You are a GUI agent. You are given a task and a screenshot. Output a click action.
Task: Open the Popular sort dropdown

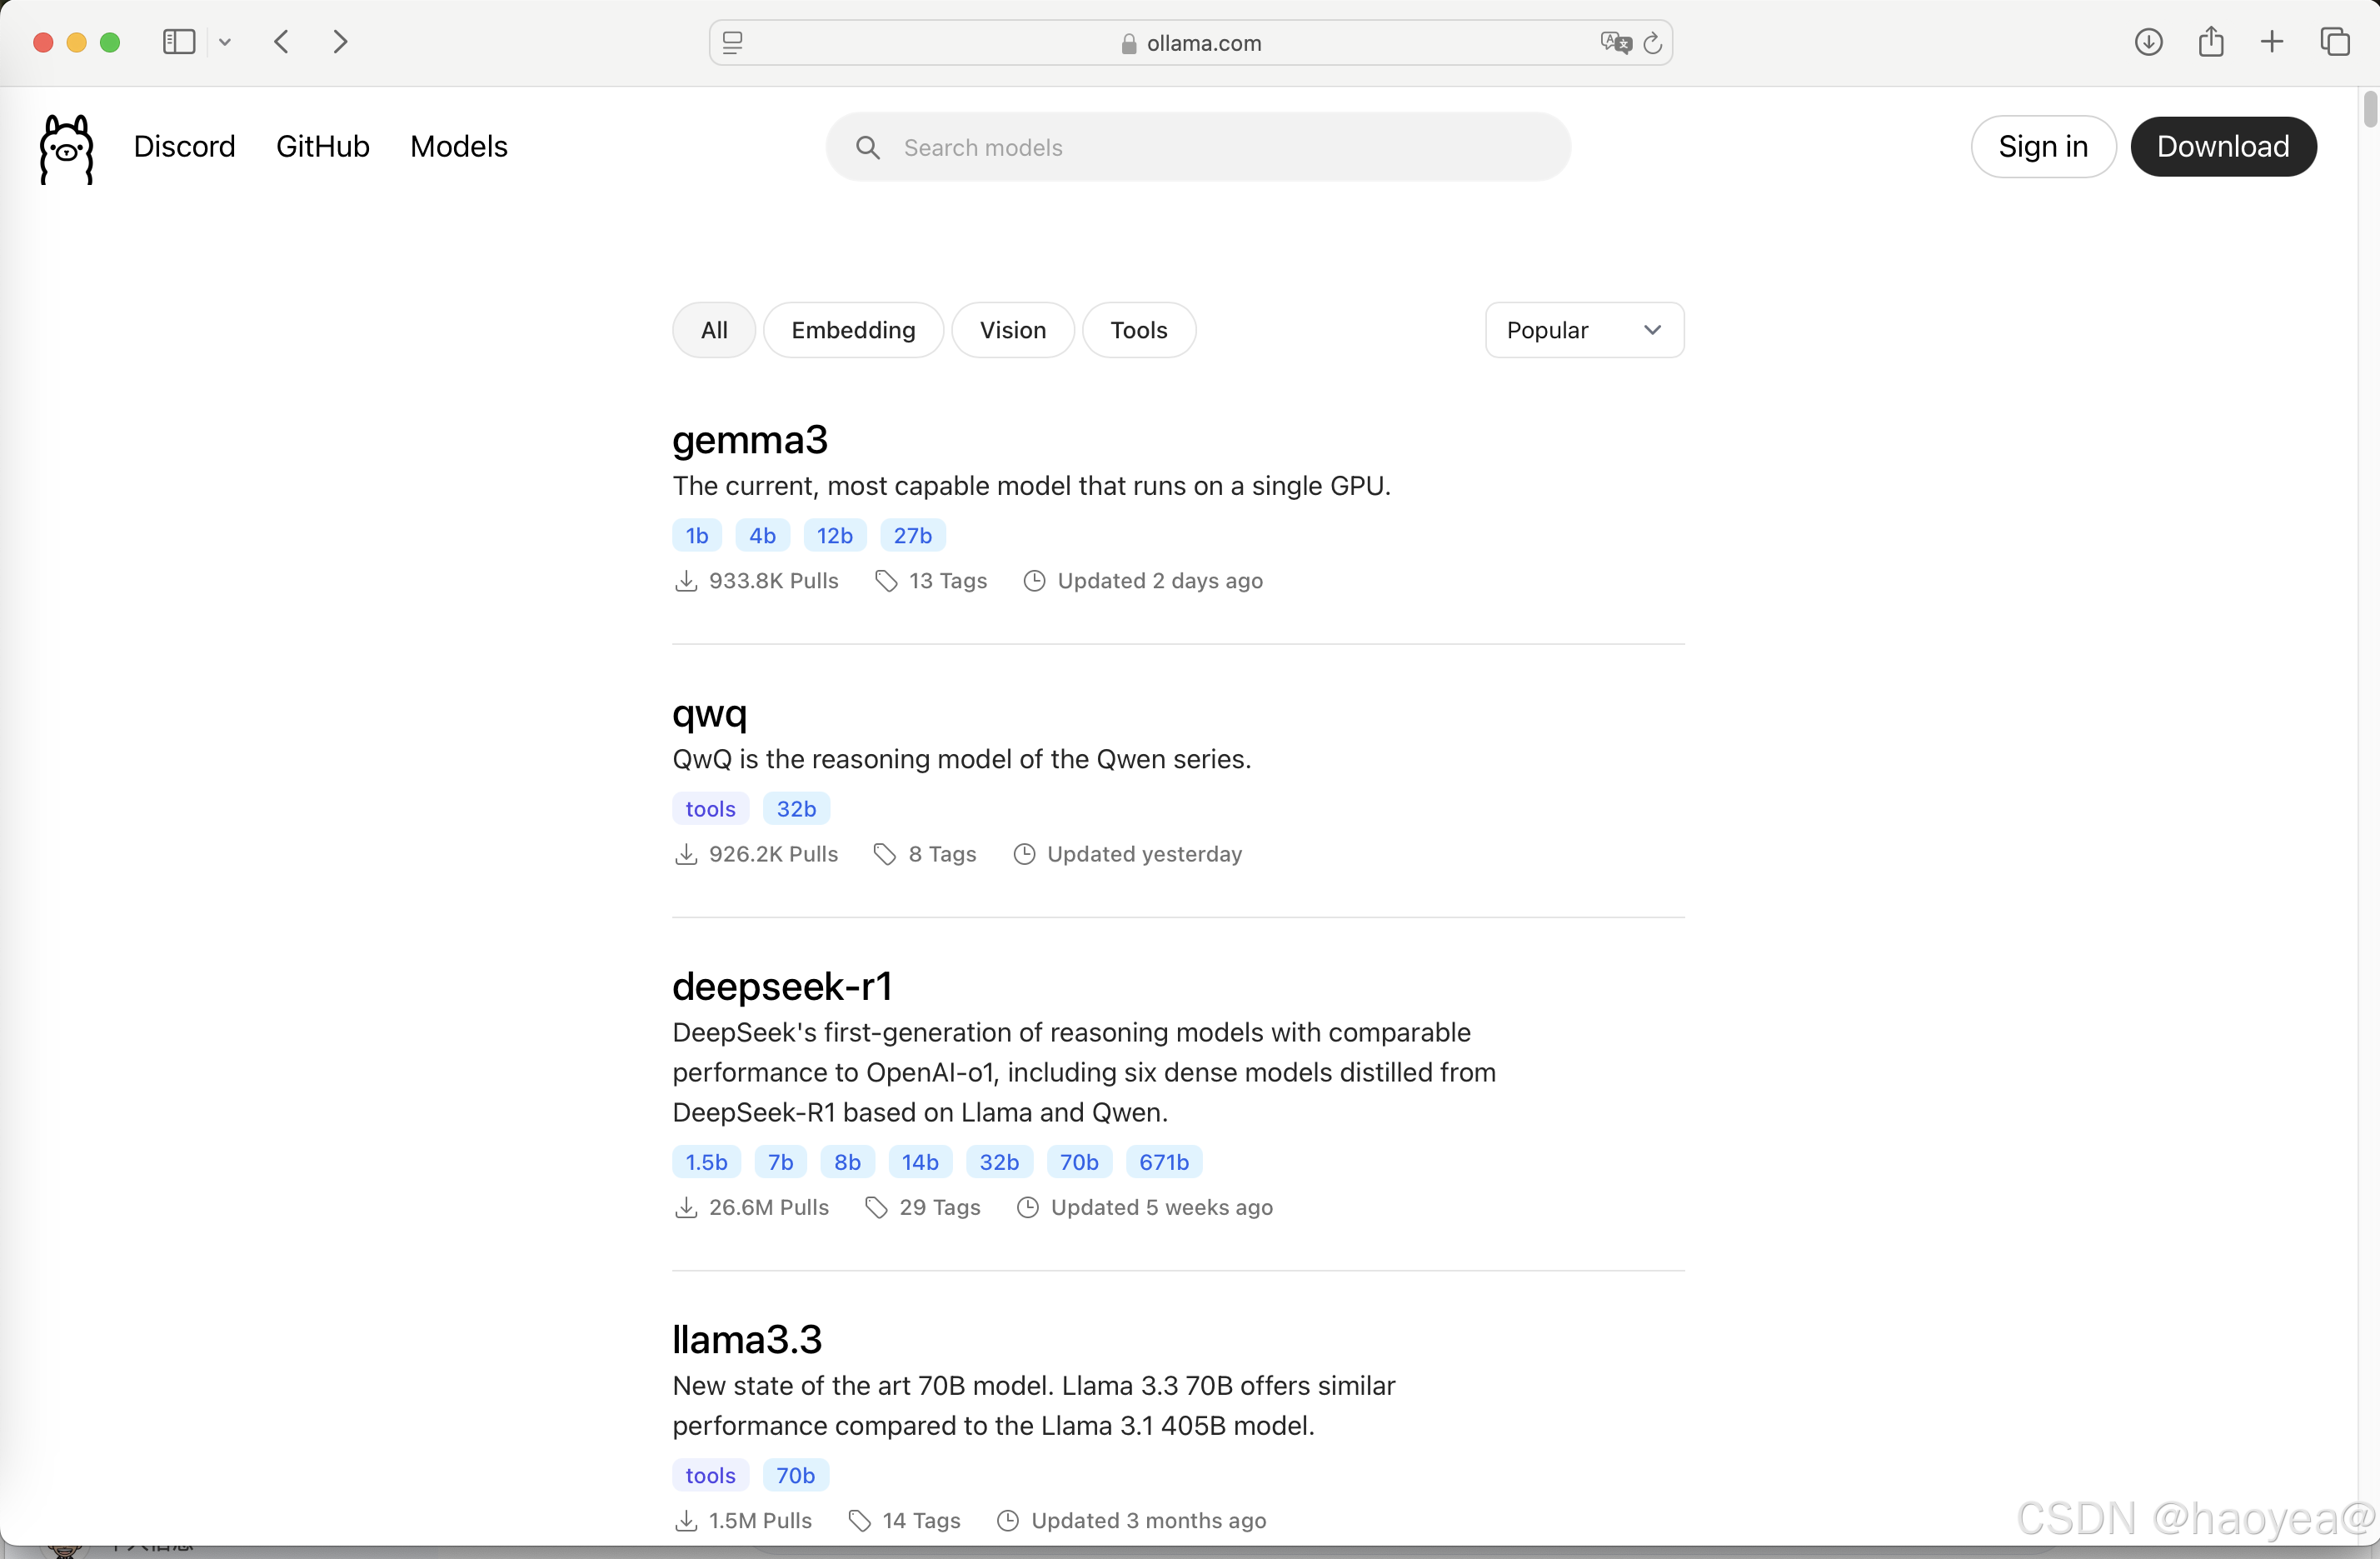click(x=1584, y=330)
